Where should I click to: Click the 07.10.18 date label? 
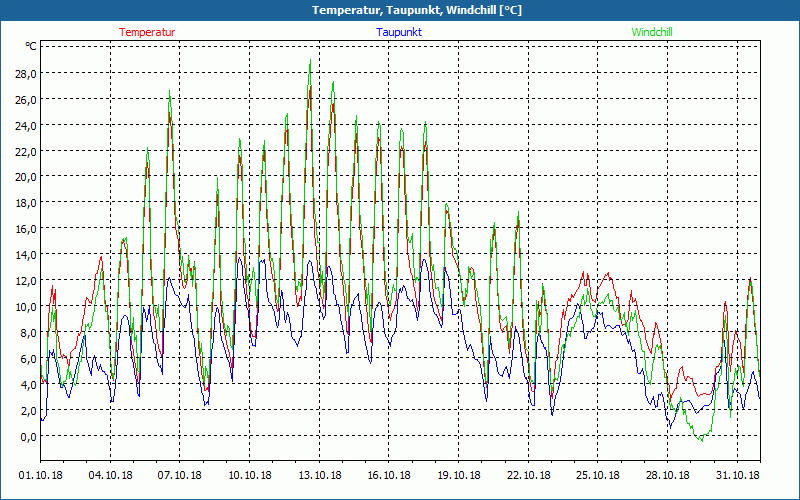180,475
